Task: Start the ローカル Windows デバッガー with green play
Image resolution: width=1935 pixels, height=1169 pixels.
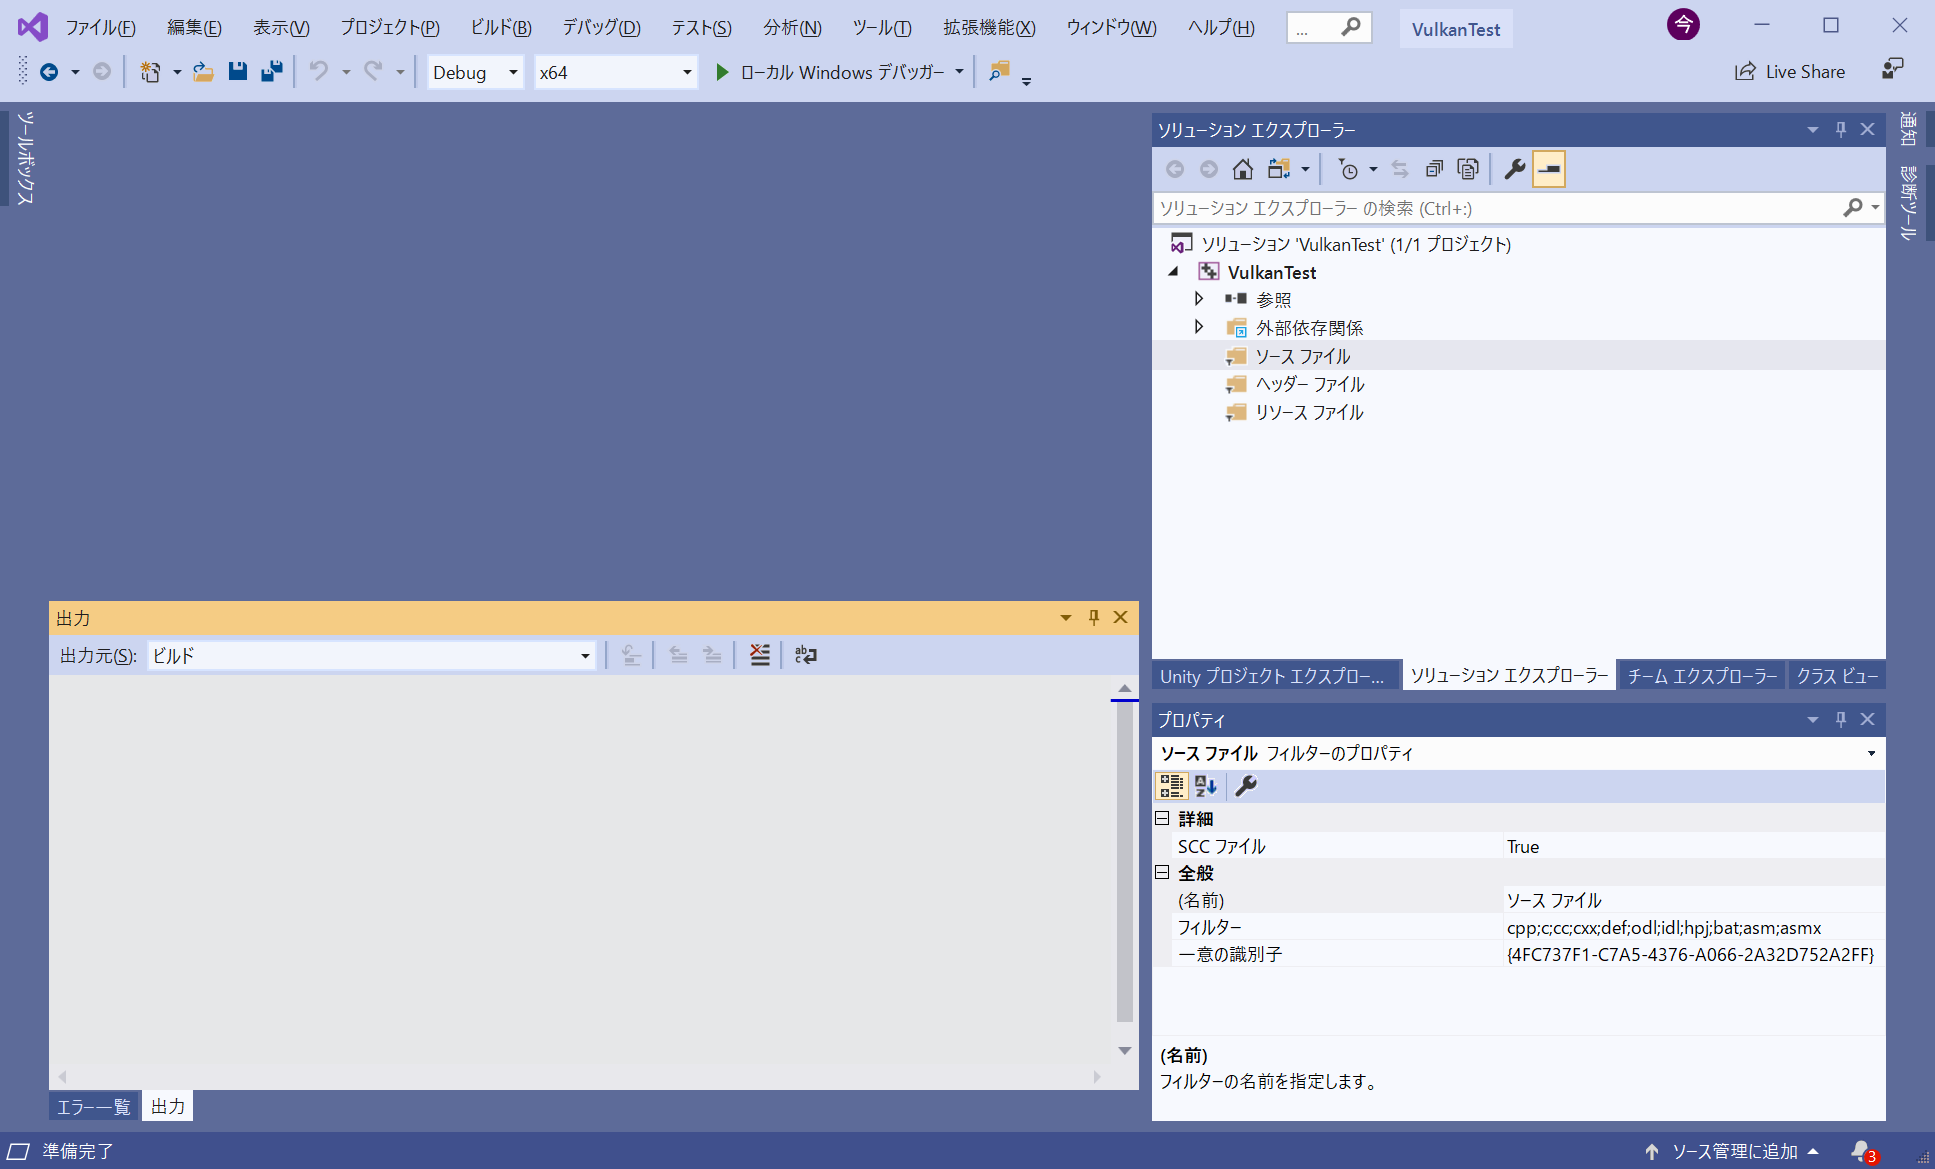Action: pyautogui.click(x=722, y=72)
